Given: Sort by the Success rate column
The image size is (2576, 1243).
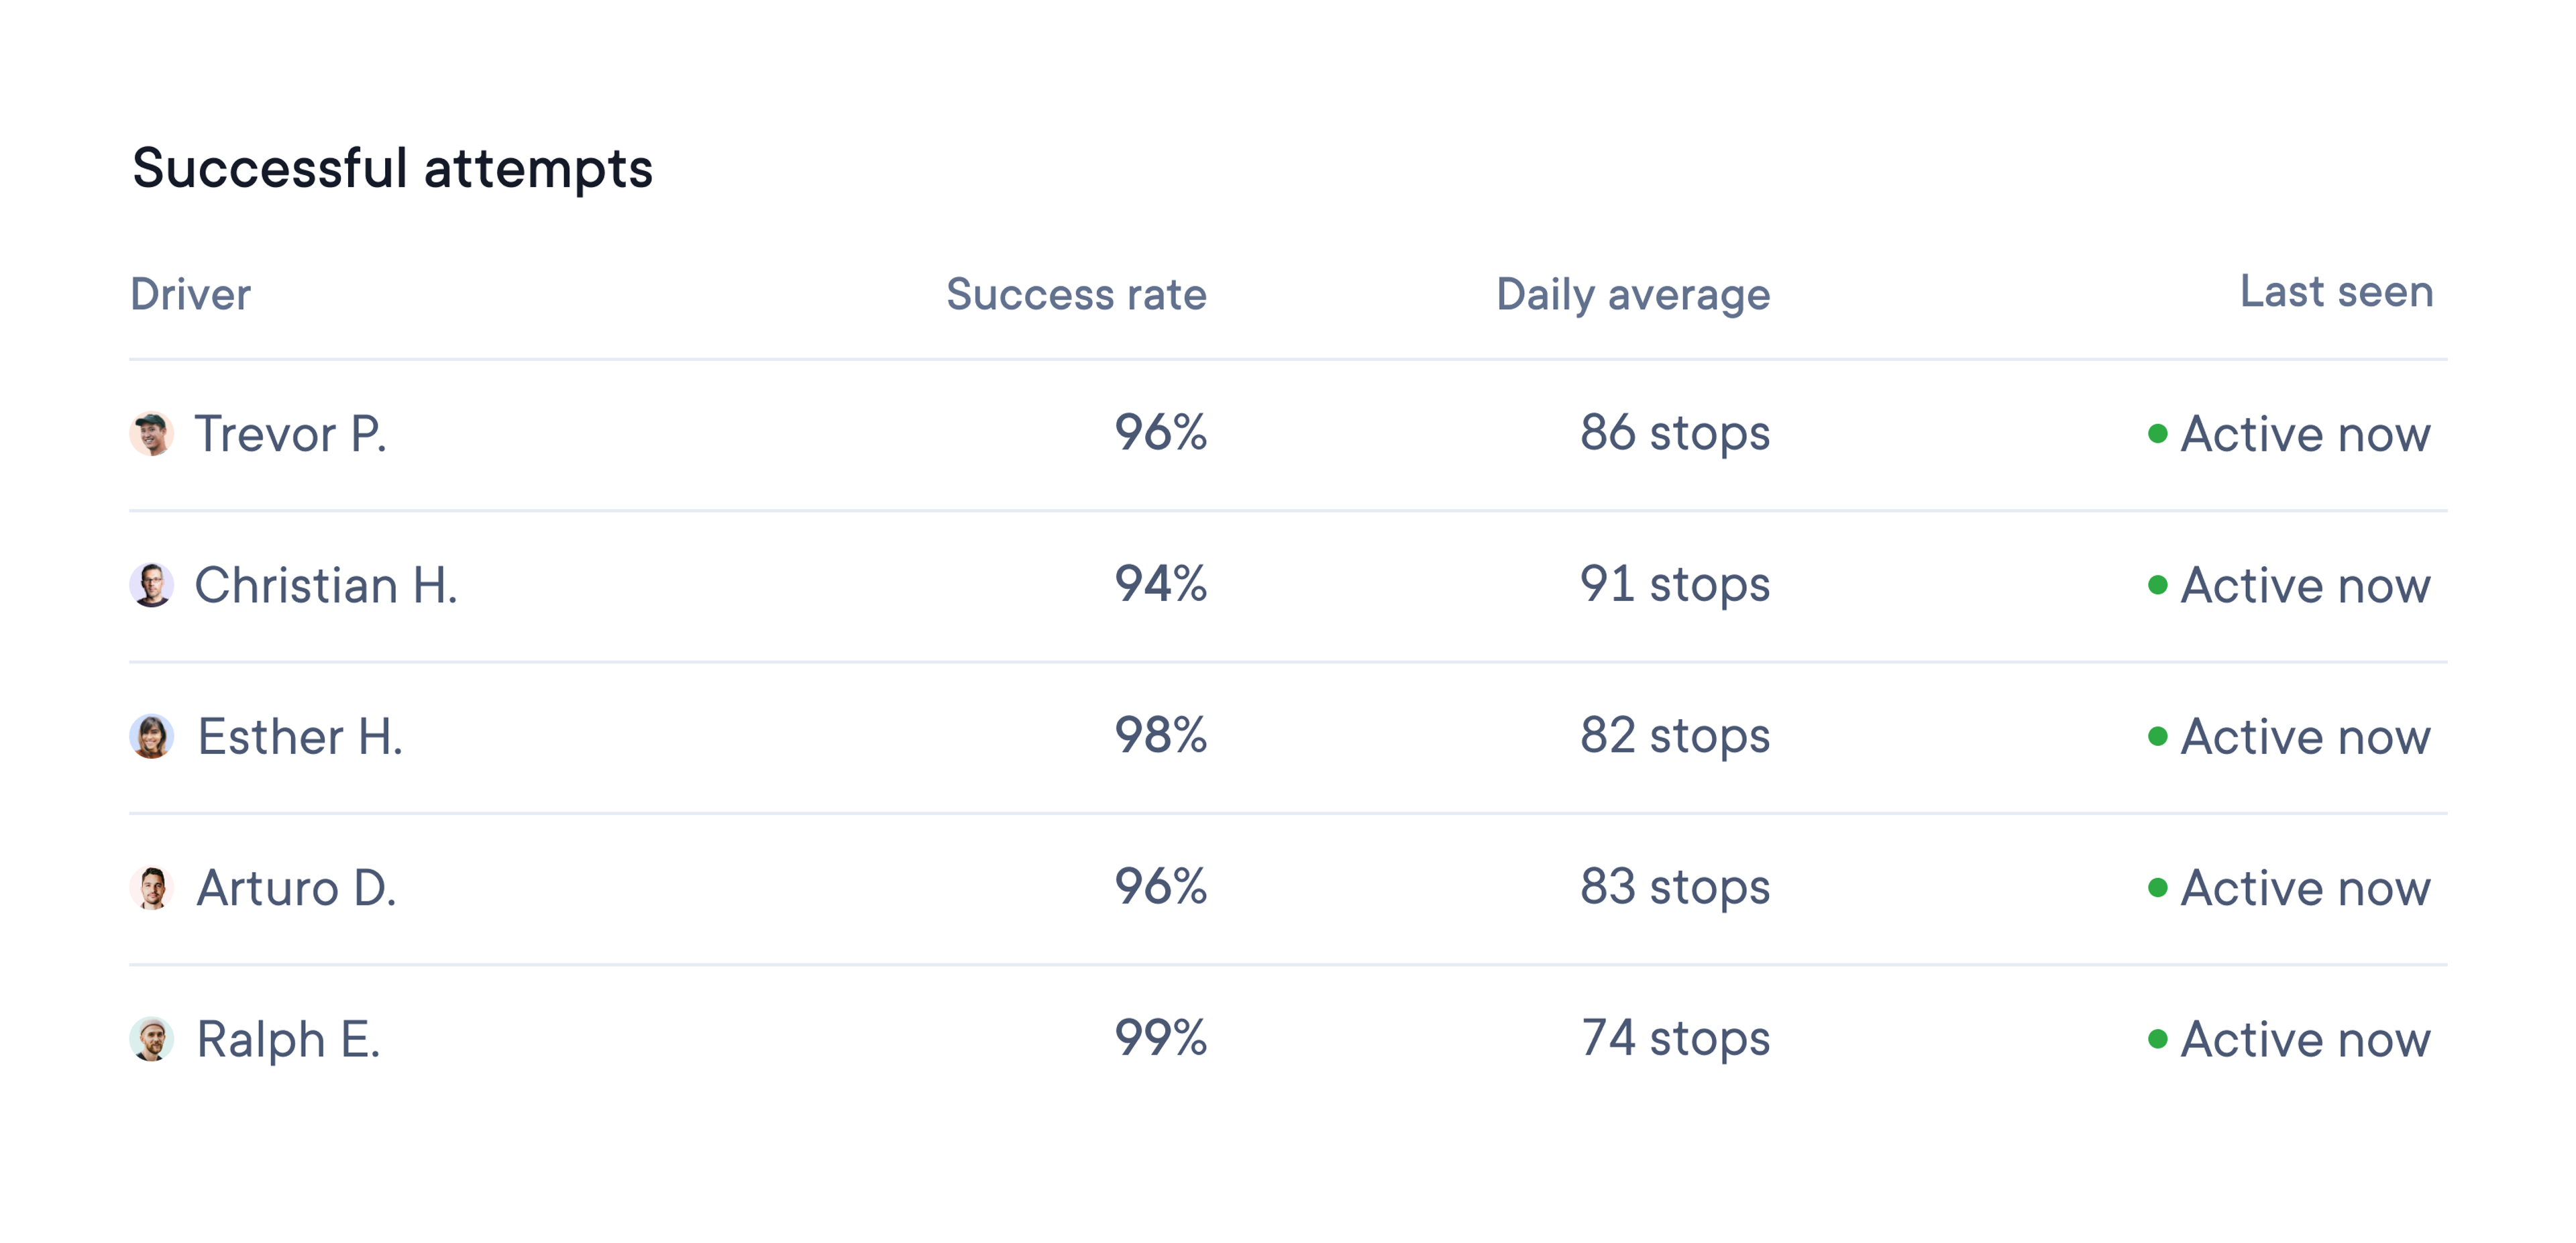Looking at the screenshot, I should [1077, 294].
